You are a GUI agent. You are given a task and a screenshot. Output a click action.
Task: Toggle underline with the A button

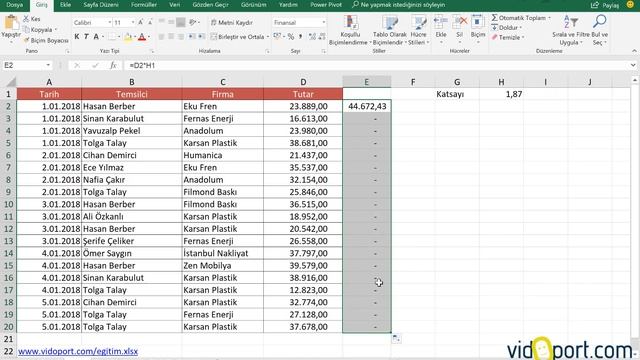click(96, 37)
